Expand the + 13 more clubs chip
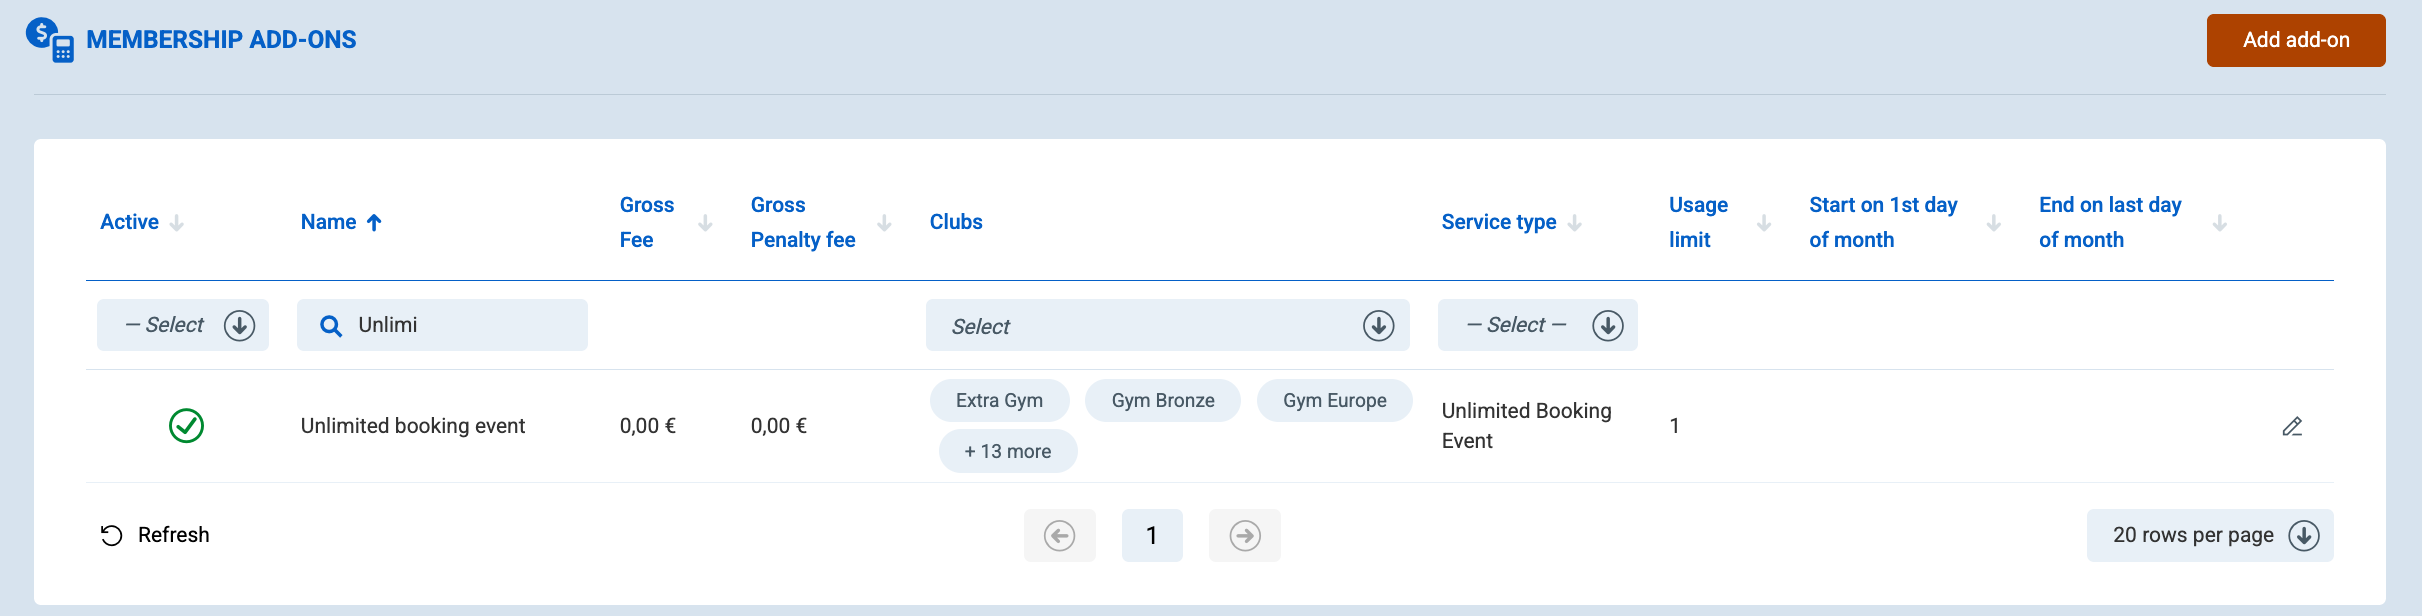The width and height of the screenshot is (2422, 616). click(1008, 451)
